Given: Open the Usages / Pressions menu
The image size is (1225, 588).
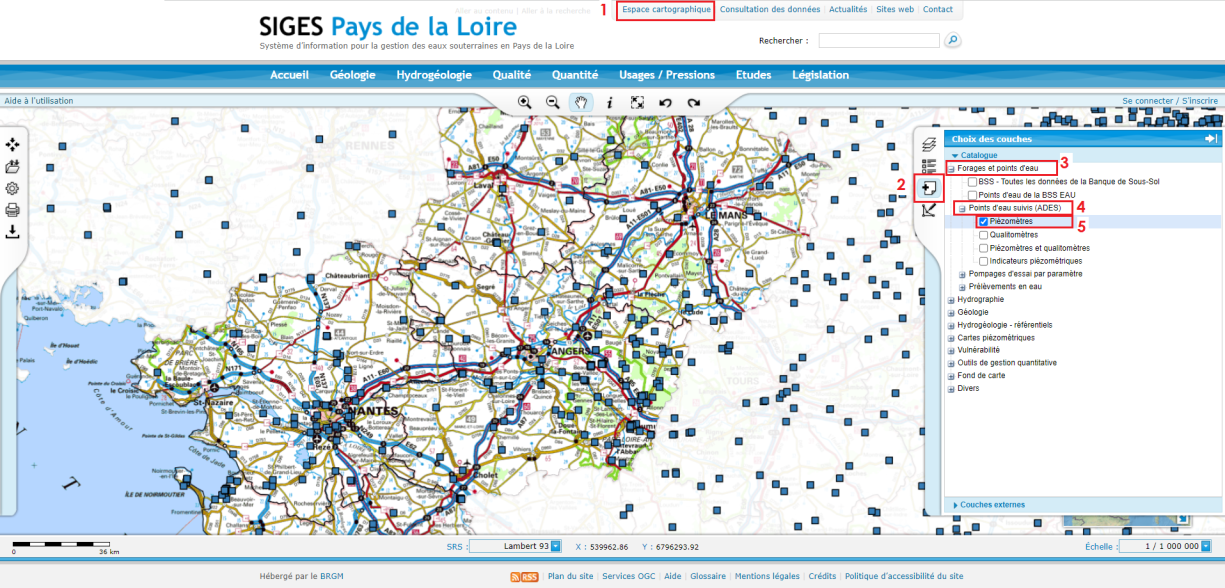Looking at the screenshot, I should (x=667, y=75).
